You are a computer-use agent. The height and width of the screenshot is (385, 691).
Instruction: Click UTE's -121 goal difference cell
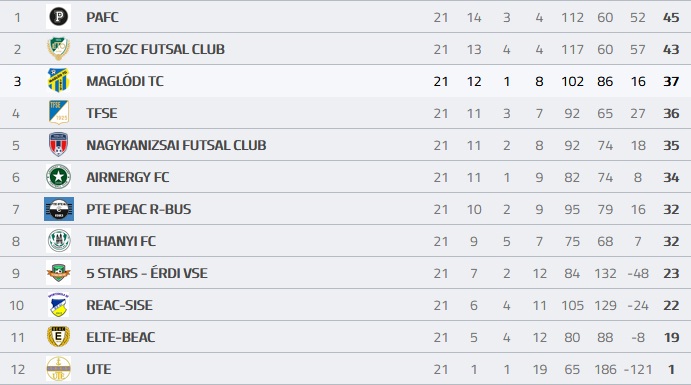pos(638,370)
